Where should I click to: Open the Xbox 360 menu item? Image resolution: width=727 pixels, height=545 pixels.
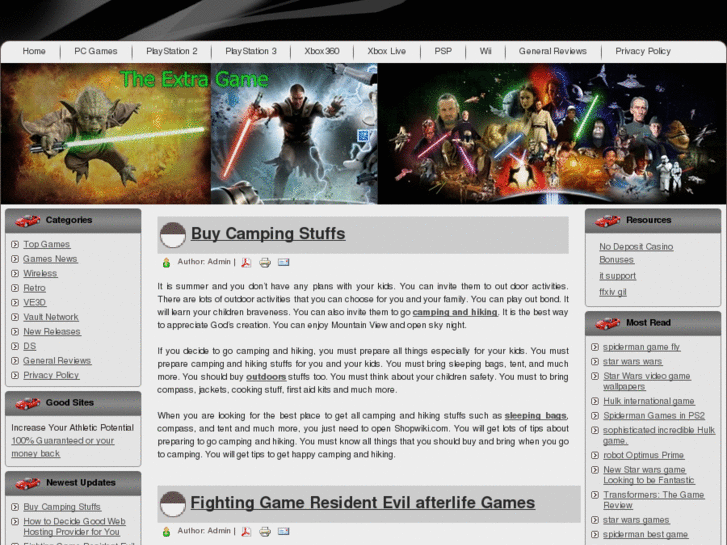(322, 51)
